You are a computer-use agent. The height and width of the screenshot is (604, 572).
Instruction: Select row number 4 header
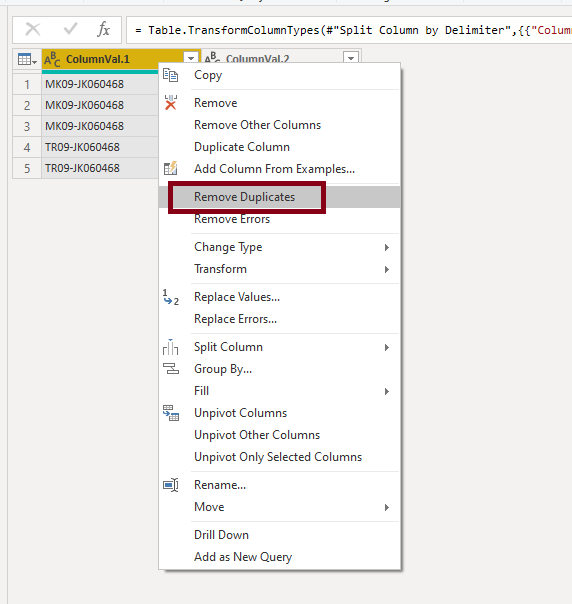pyautogui.click(x=27, y=147)
